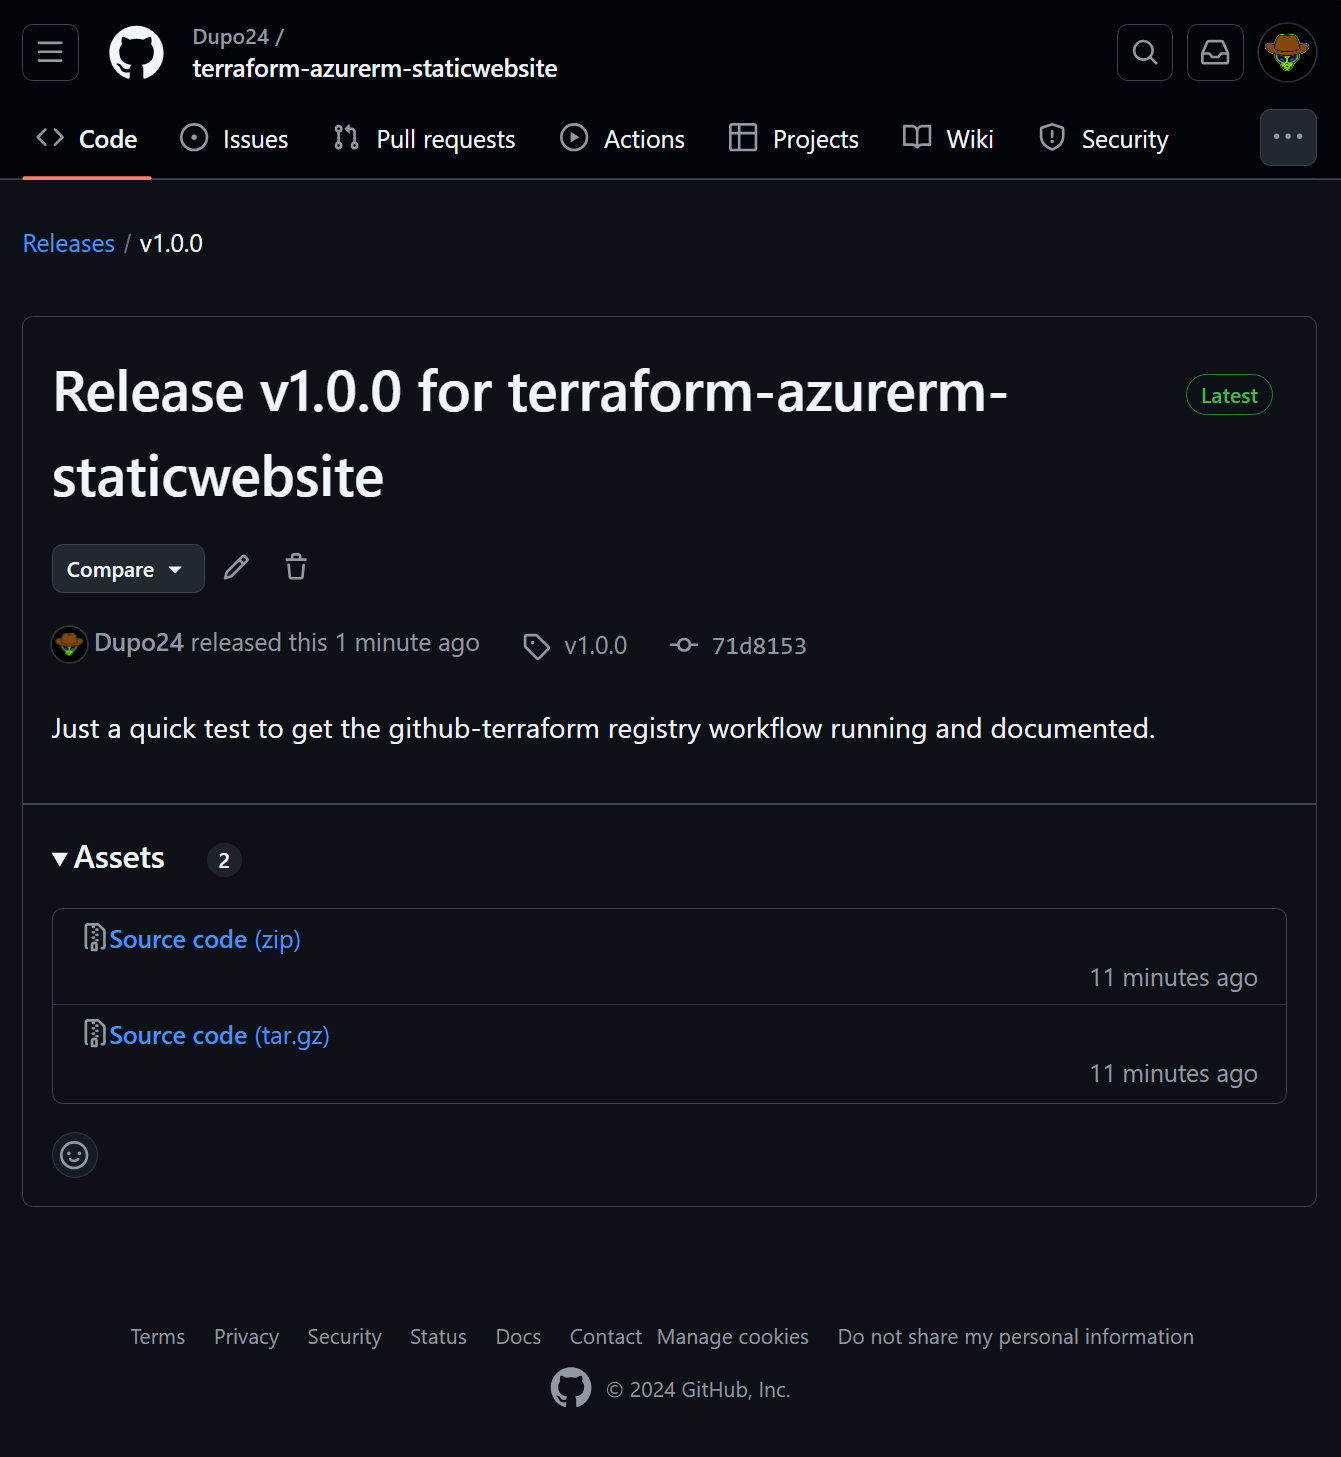This screenshot has height=1457, width=1341.
Task: Open the Docs footer link
Action: click(x=518, y=1337)
